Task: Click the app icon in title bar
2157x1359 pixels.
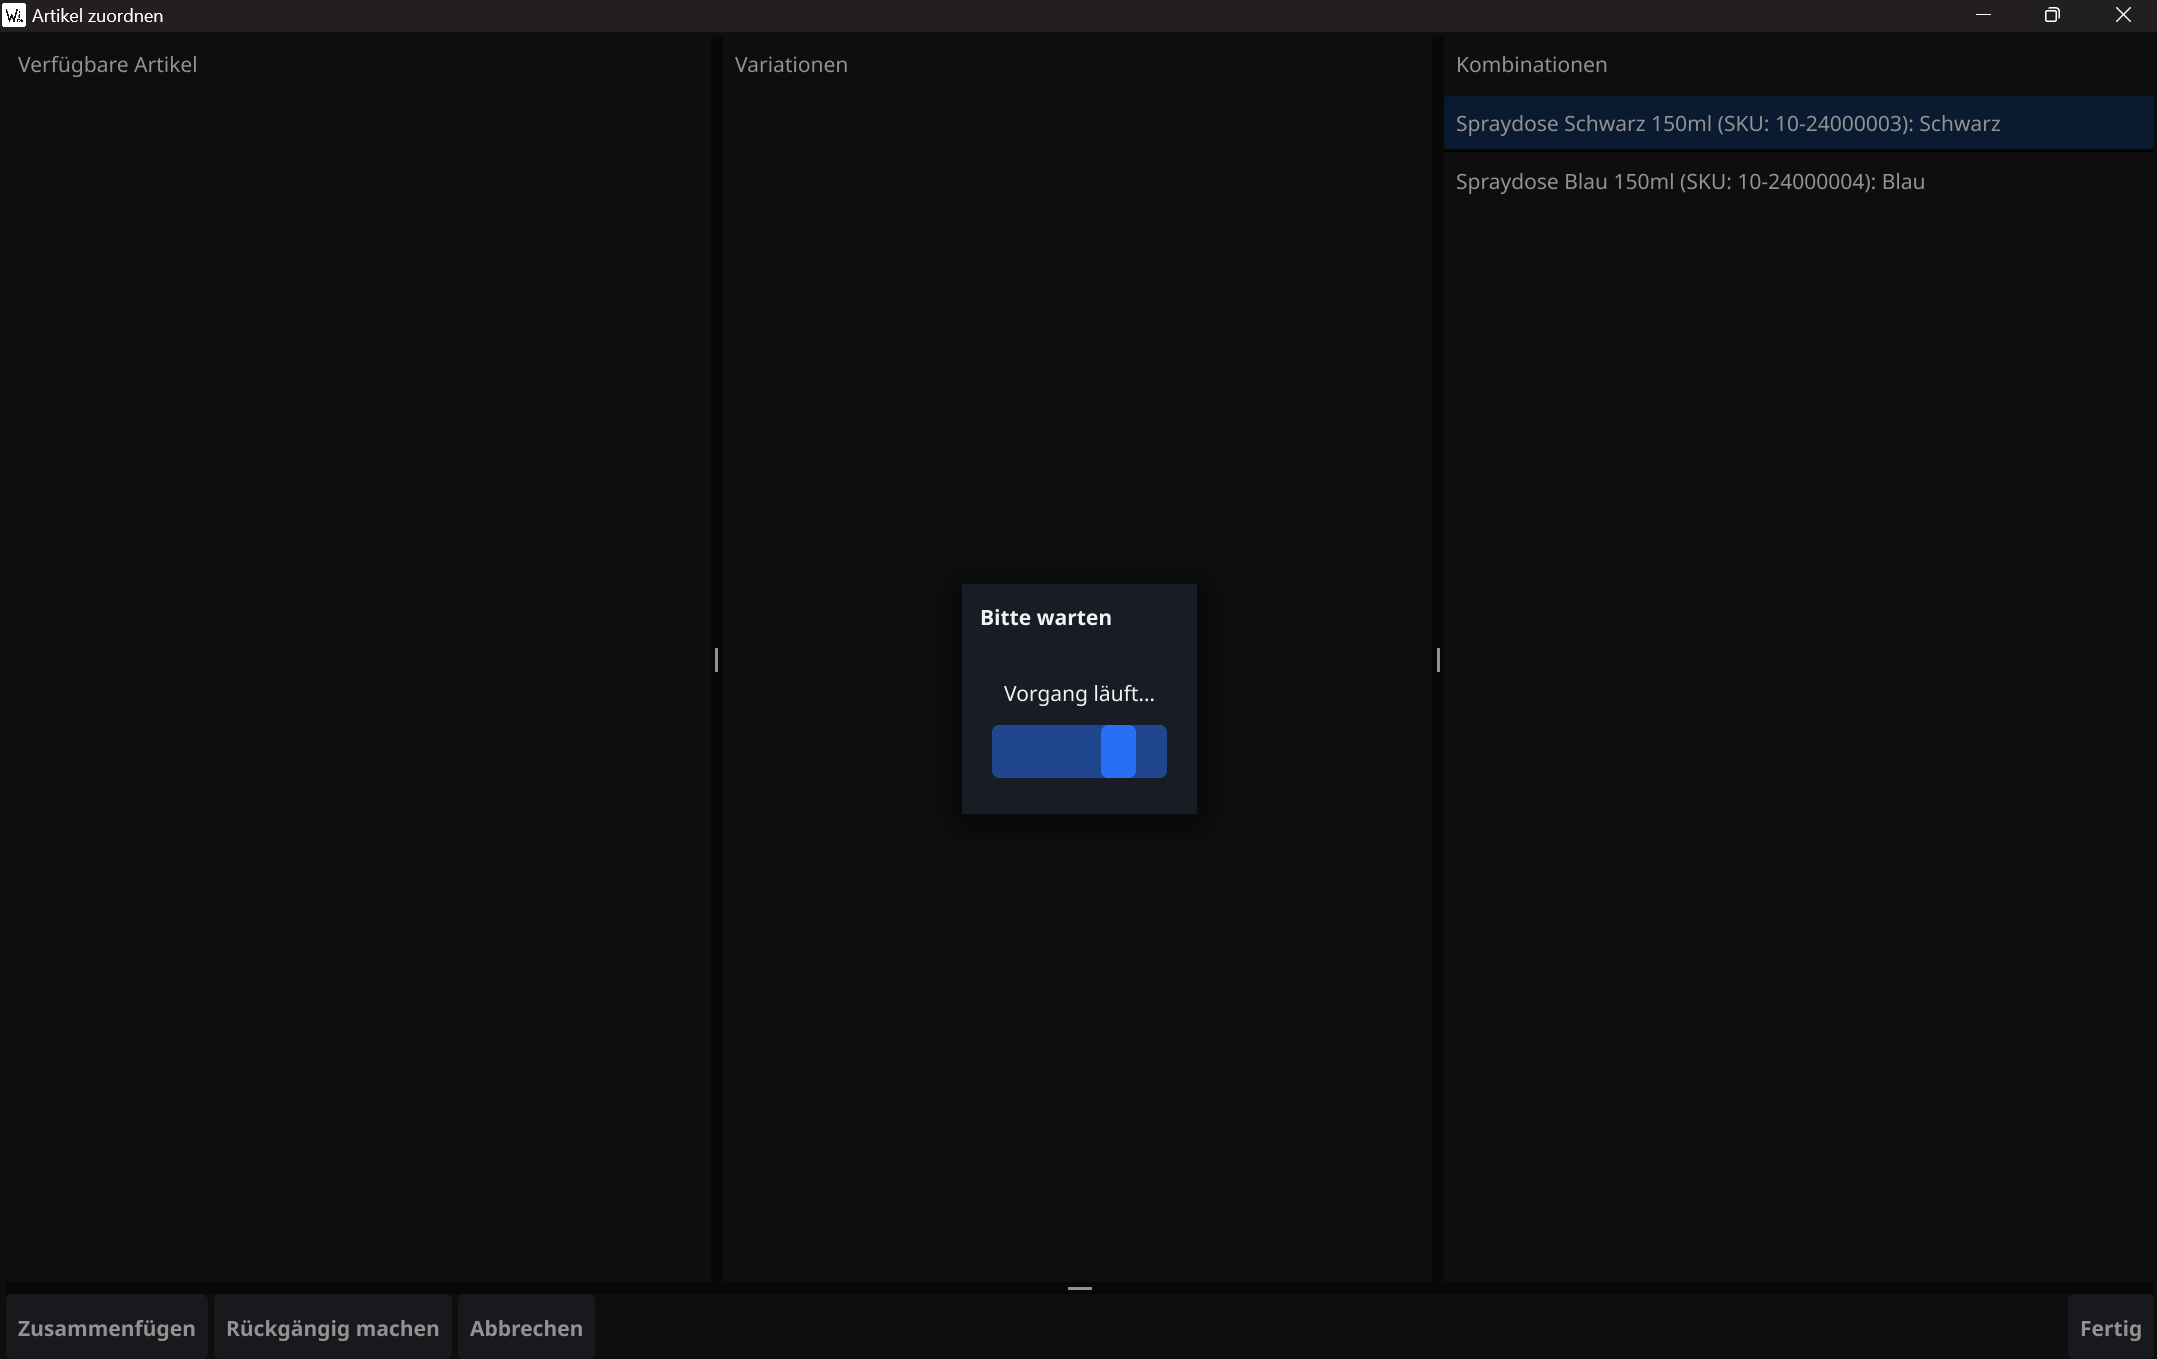Action: [x=13, y=15]
